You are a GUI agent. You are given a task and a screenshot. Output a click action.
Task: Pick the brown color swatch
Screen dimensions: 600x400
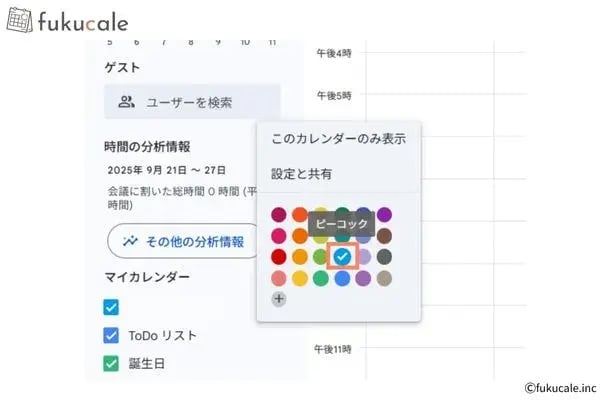(385, 236)
